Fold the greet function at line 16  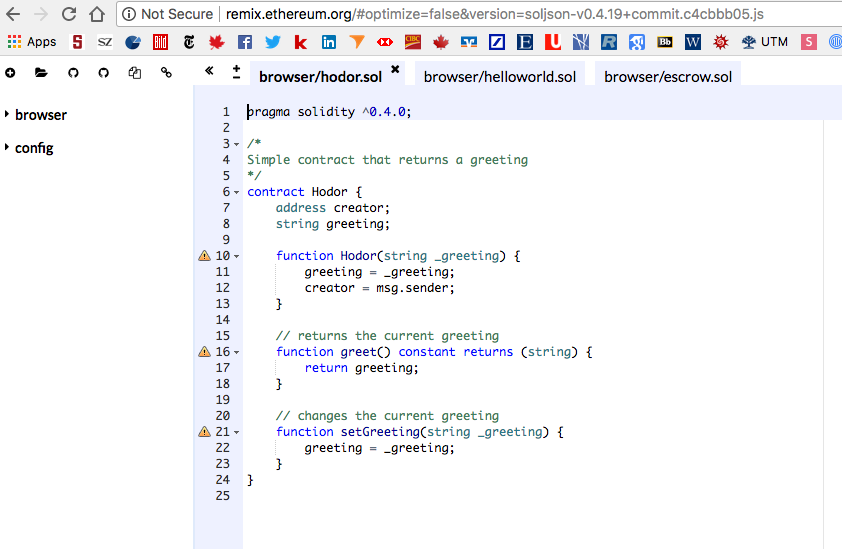pyautogui.click(x=236, y=352)
